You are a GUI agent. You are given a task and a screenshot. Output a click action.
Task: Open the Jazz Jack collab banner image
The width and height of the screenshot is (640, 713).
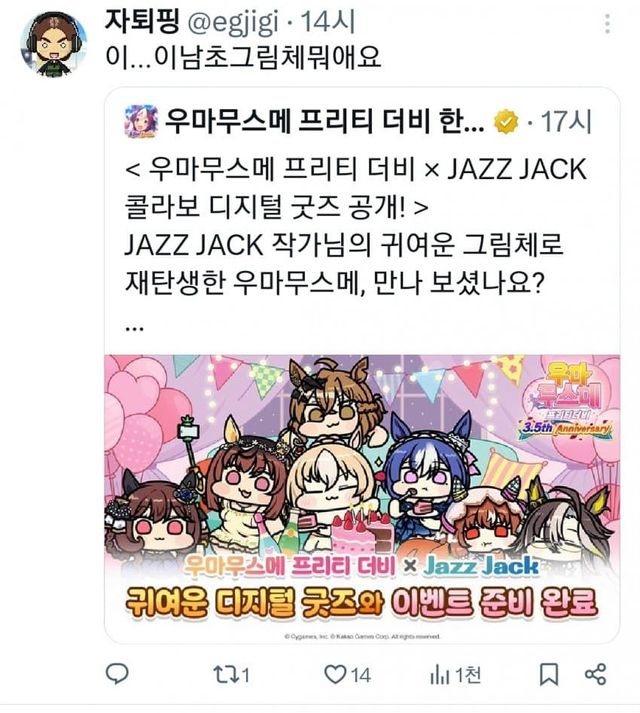click(x=362, y=498)
